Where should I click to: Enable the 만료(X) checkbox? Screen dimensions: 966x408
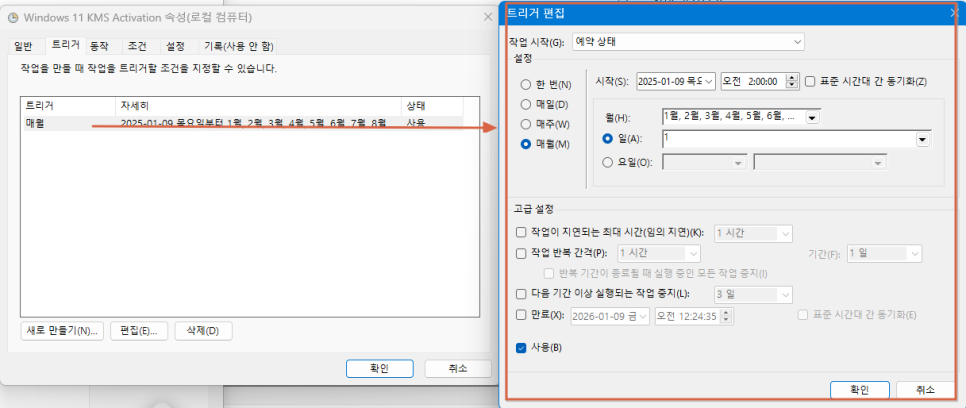click(520, 314)
